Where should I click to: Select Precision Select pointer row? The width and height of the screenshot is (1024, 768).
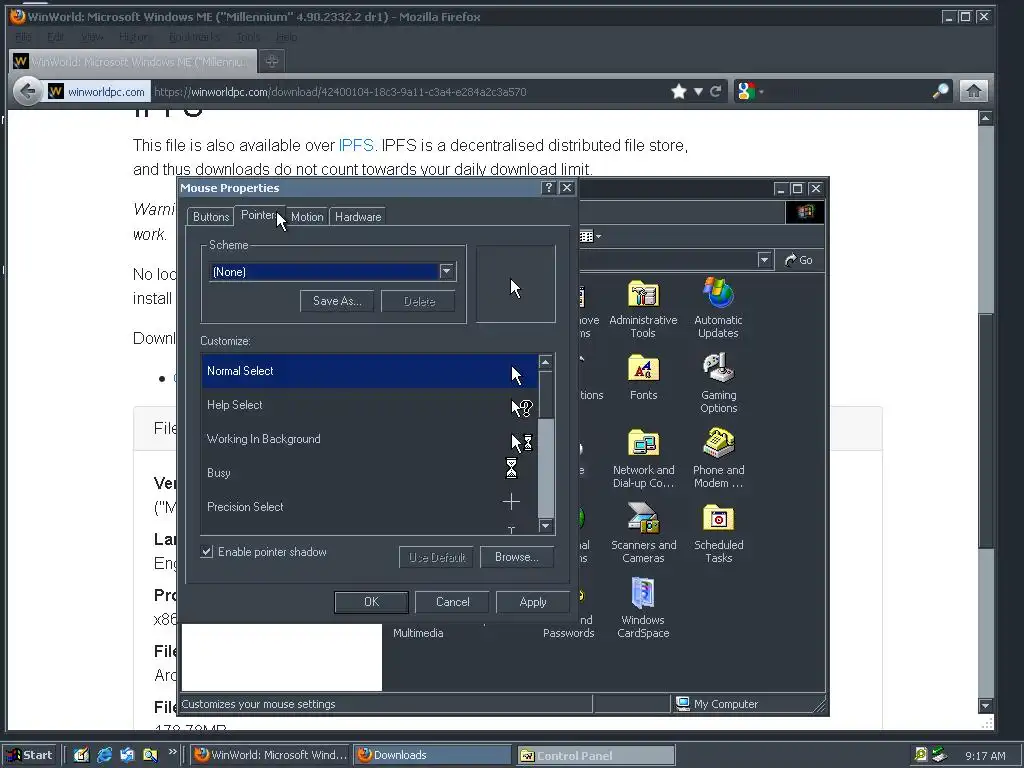point(370,507)
